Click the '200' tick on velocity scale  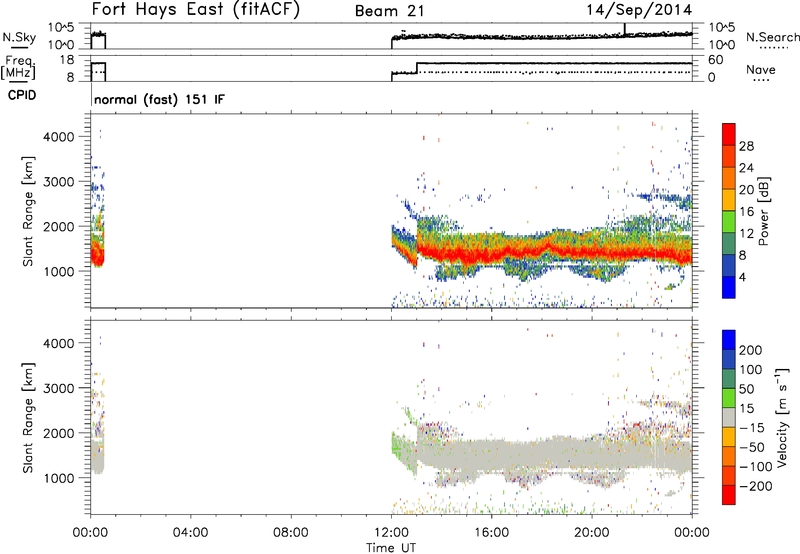click(751, 350)
